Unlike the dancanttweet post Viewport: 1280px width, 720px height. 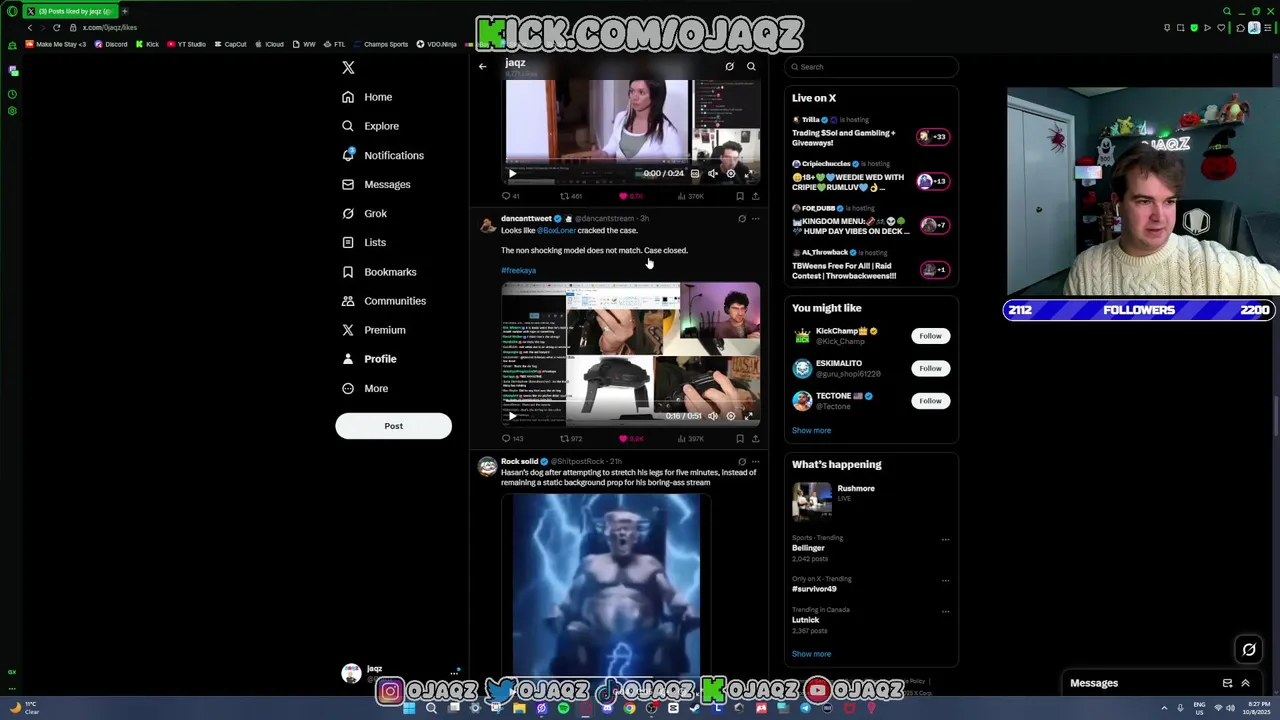(x=630, y=439)
